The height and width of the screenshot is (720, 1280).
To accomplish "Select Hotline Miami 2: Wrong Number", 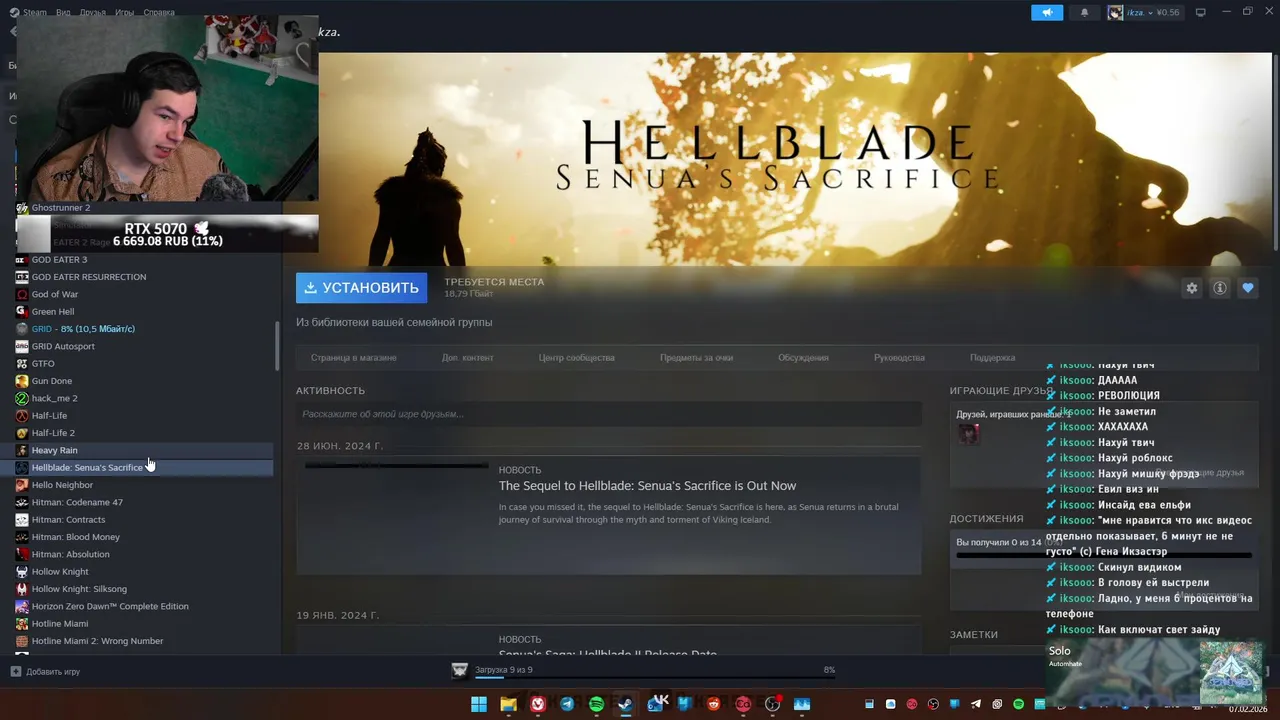I will [97, 641].
